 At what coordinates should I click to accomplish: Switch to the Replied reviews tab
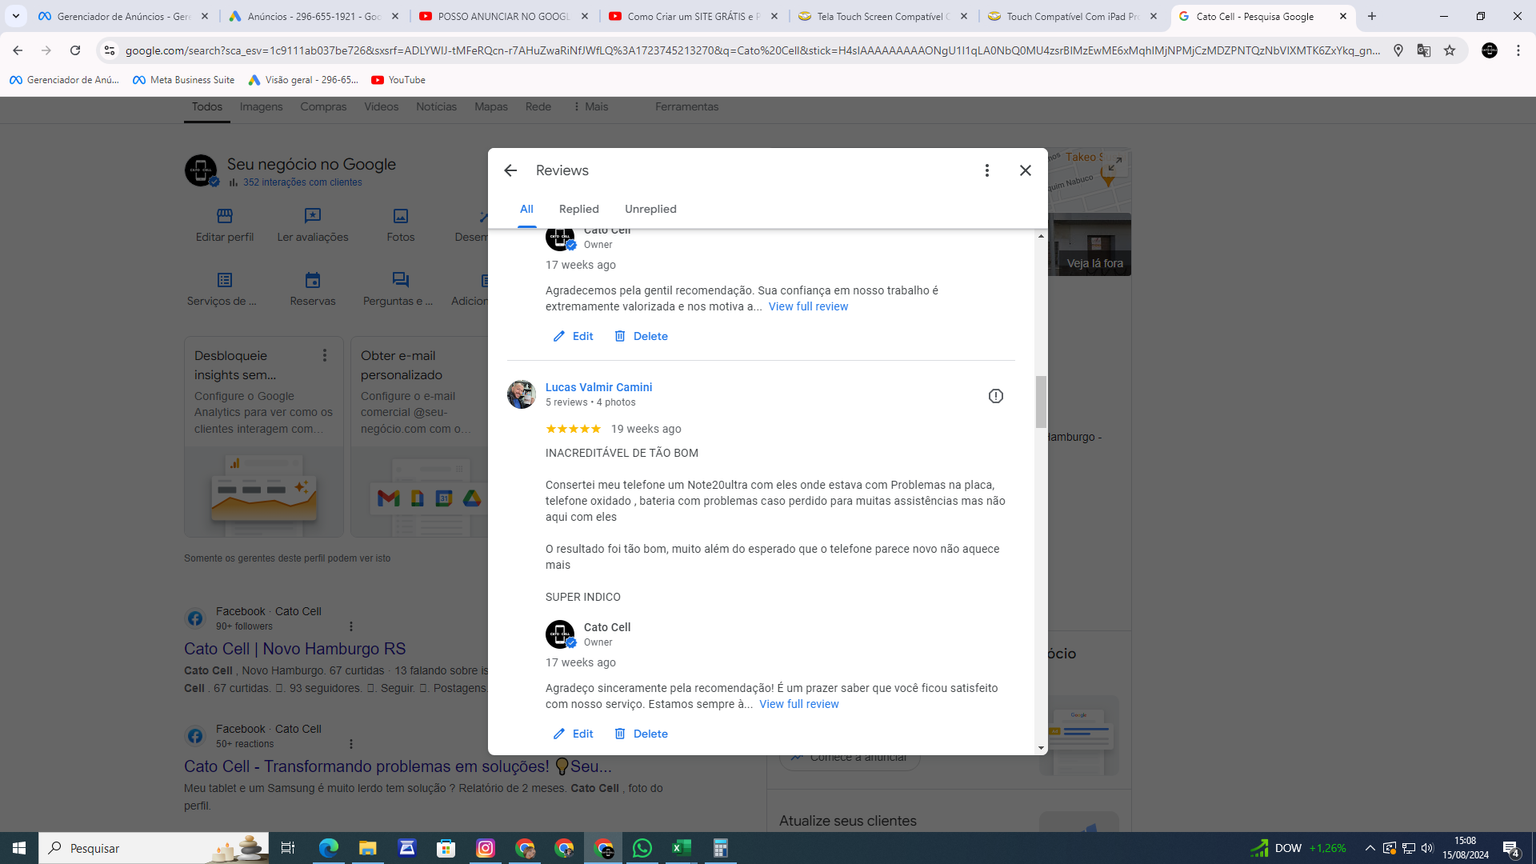point(579,209)
